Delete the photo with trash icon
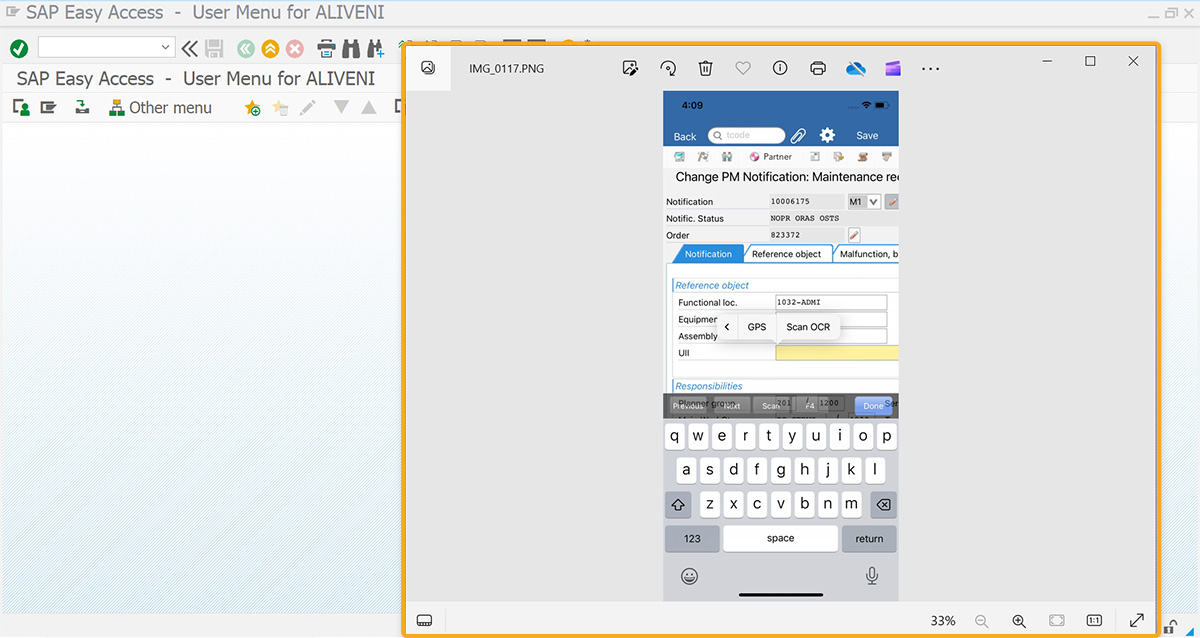 pos(705,68)
